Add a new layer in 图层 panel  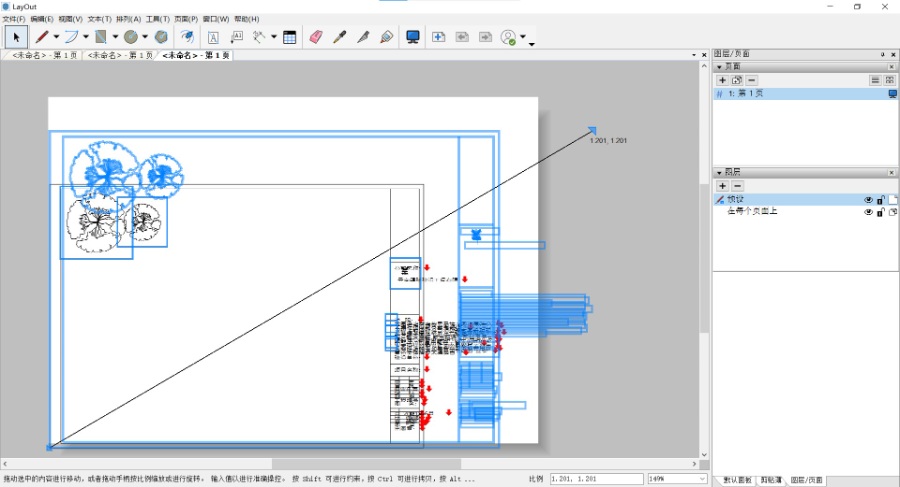(x=723, y=186)
